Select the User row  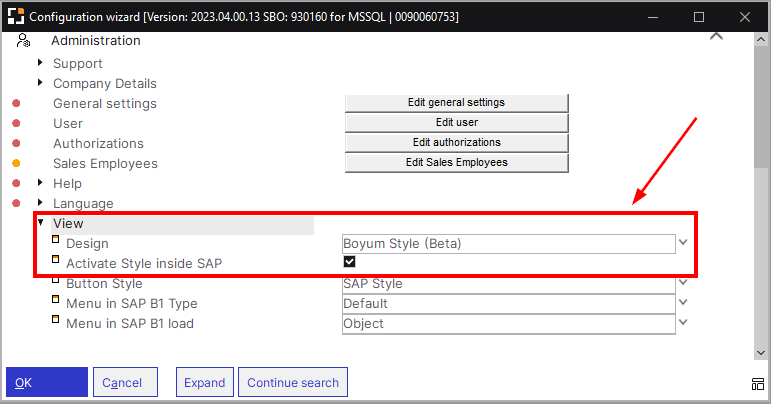[68, 124]
